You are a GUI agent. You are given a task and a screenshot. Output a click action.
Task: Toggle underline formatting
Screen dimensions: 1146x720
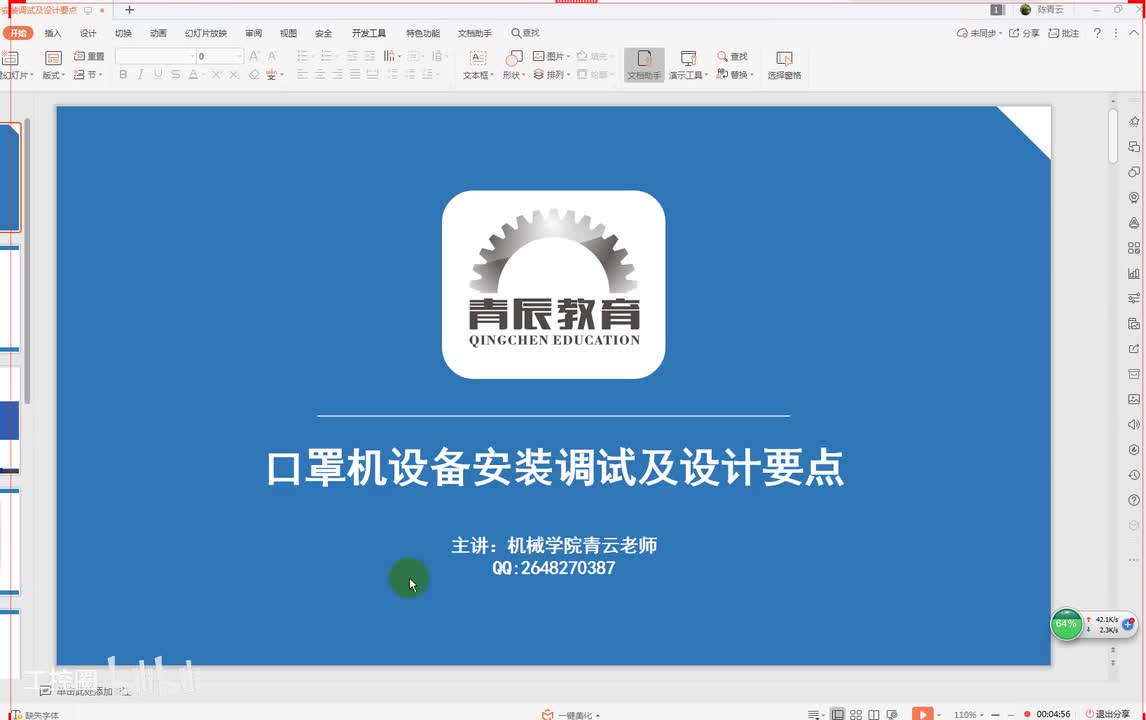(x=158, y=75)
